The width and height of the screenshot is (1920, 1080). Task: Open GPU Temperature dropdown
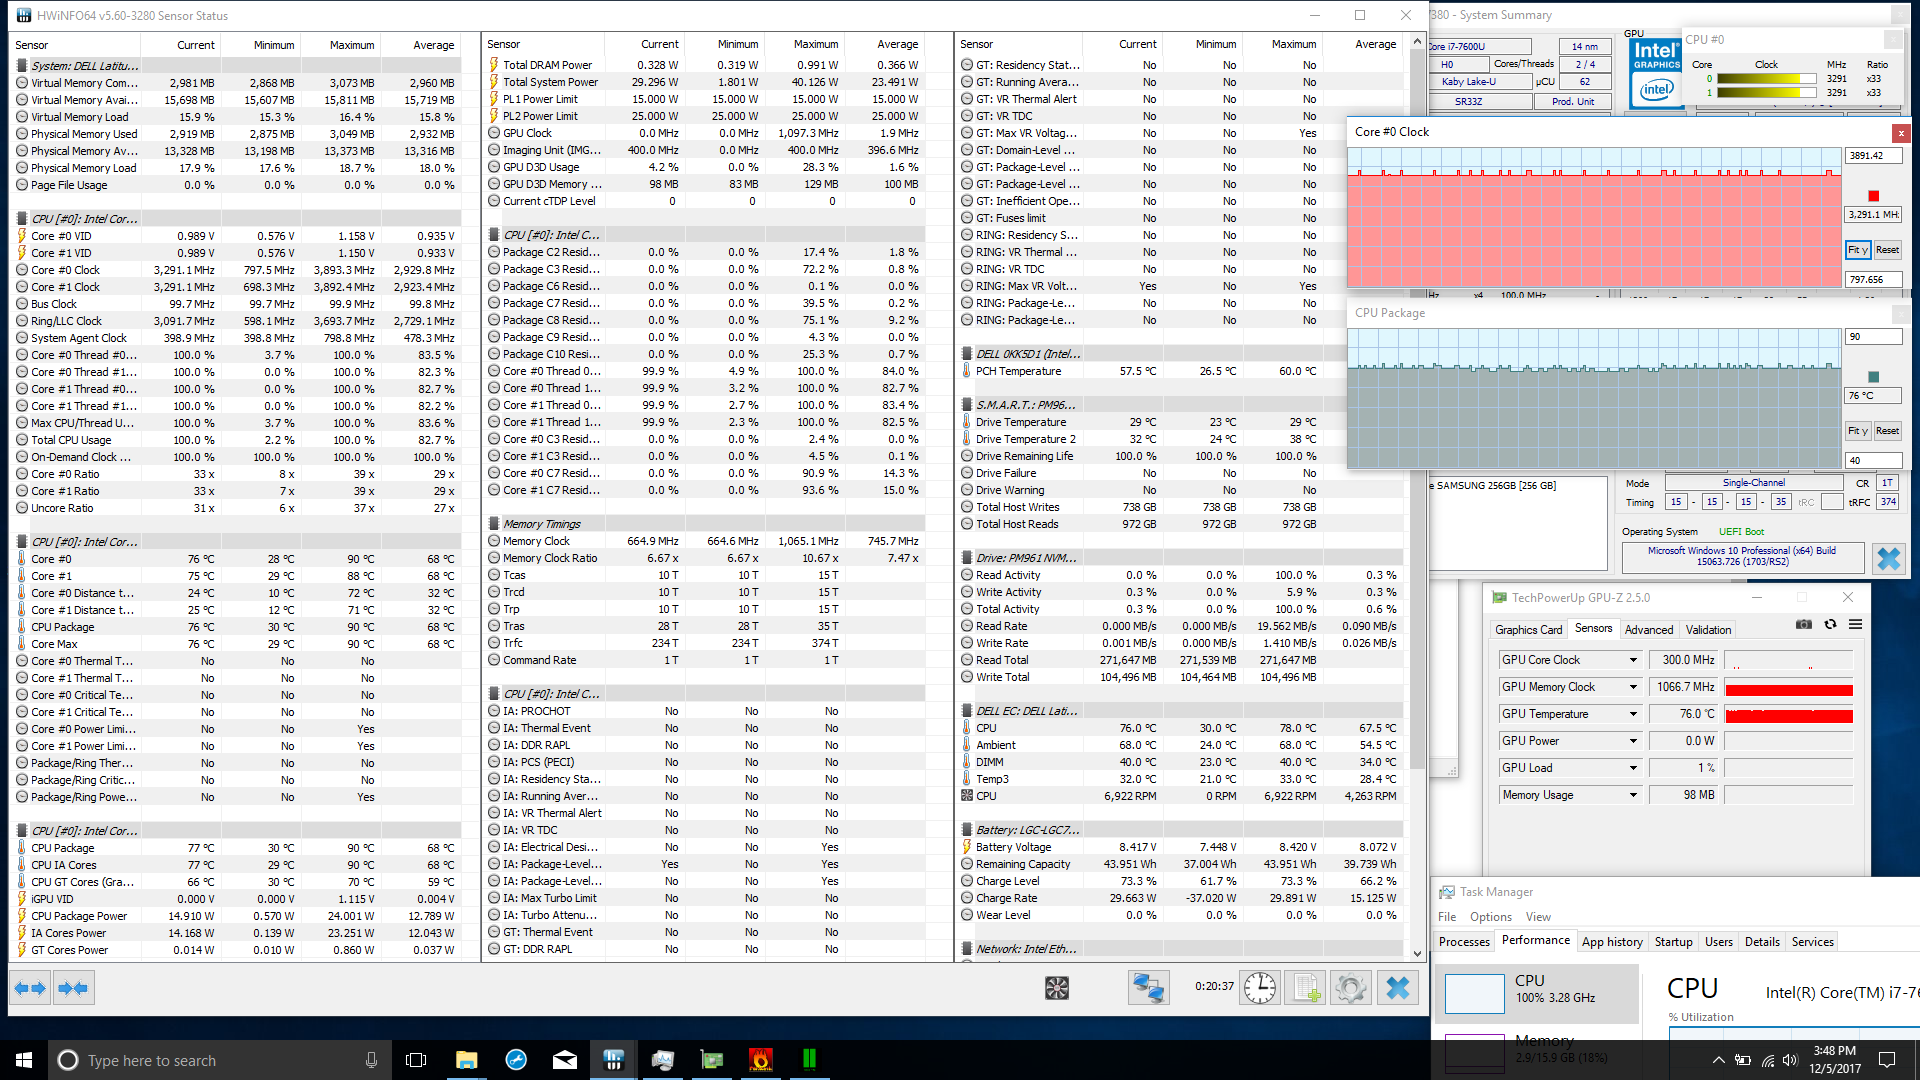point(1633,714)
